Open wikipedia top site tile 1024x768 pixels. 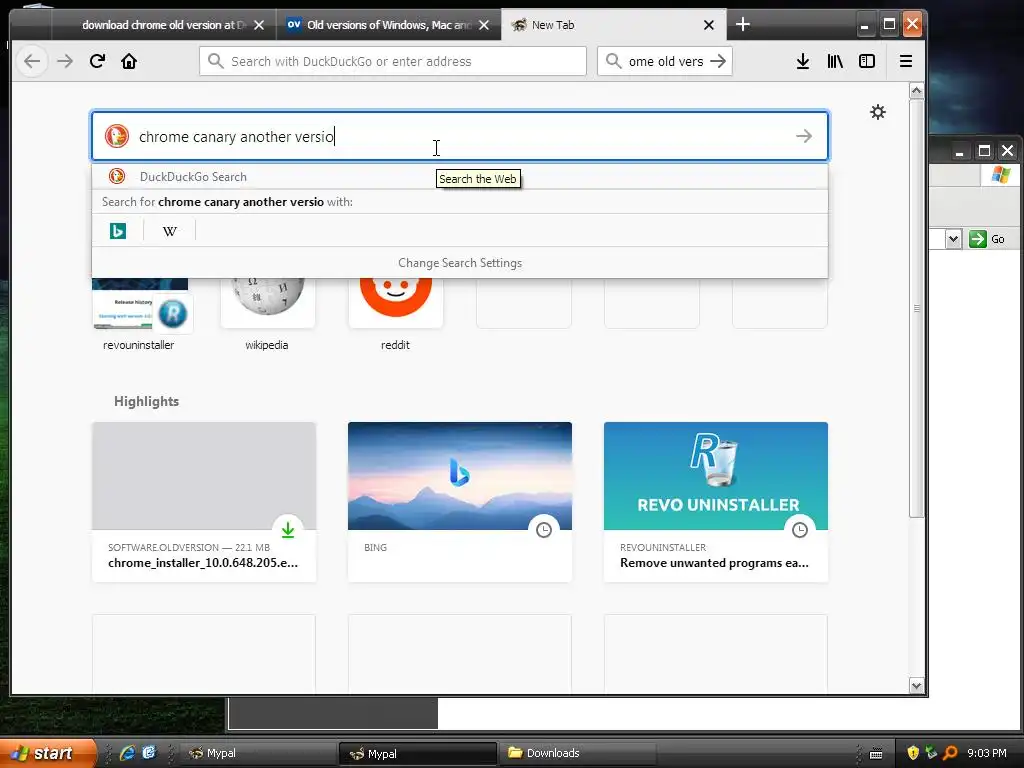click(267, 314)
